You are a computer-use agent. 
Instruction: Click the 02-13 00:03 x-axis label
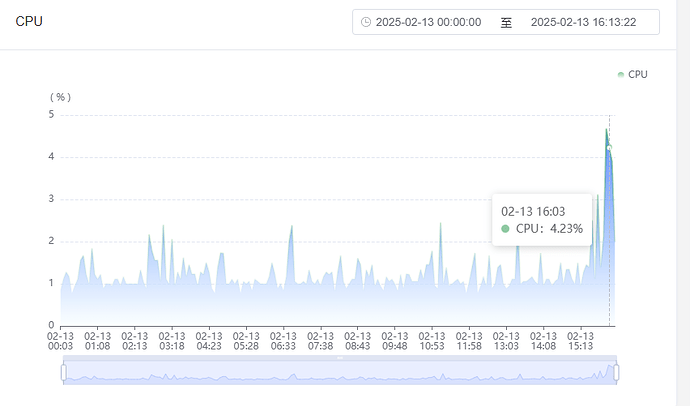pos(60,341)
